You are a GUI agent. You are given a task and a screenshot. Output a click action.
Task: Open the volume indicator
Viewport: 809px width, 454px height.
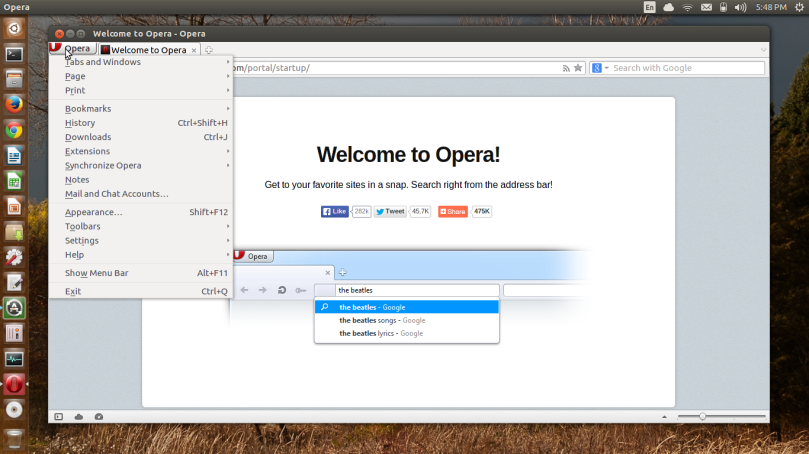click(x=740, y=7)
